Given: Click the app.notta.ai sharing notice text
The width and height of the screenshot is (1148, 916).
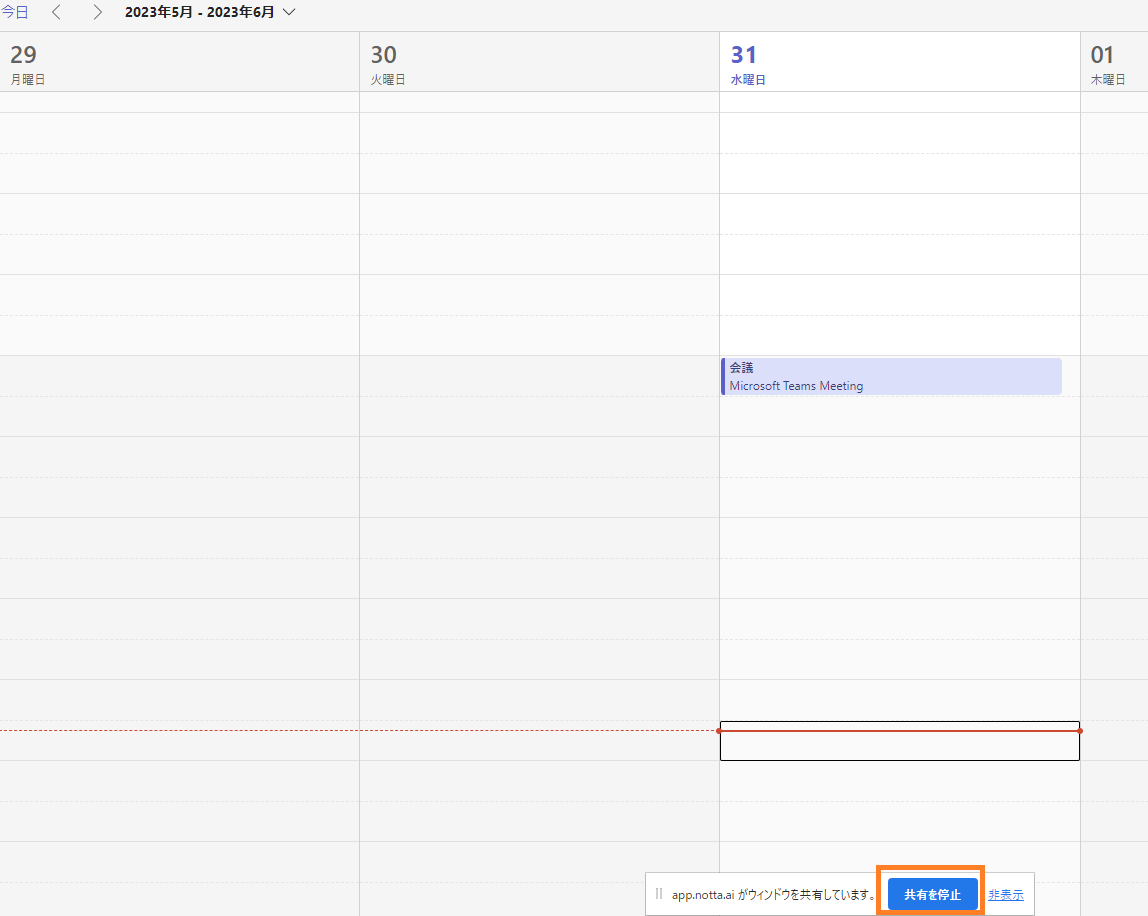Looking at the screenshot, I should (x=774, y=895).
